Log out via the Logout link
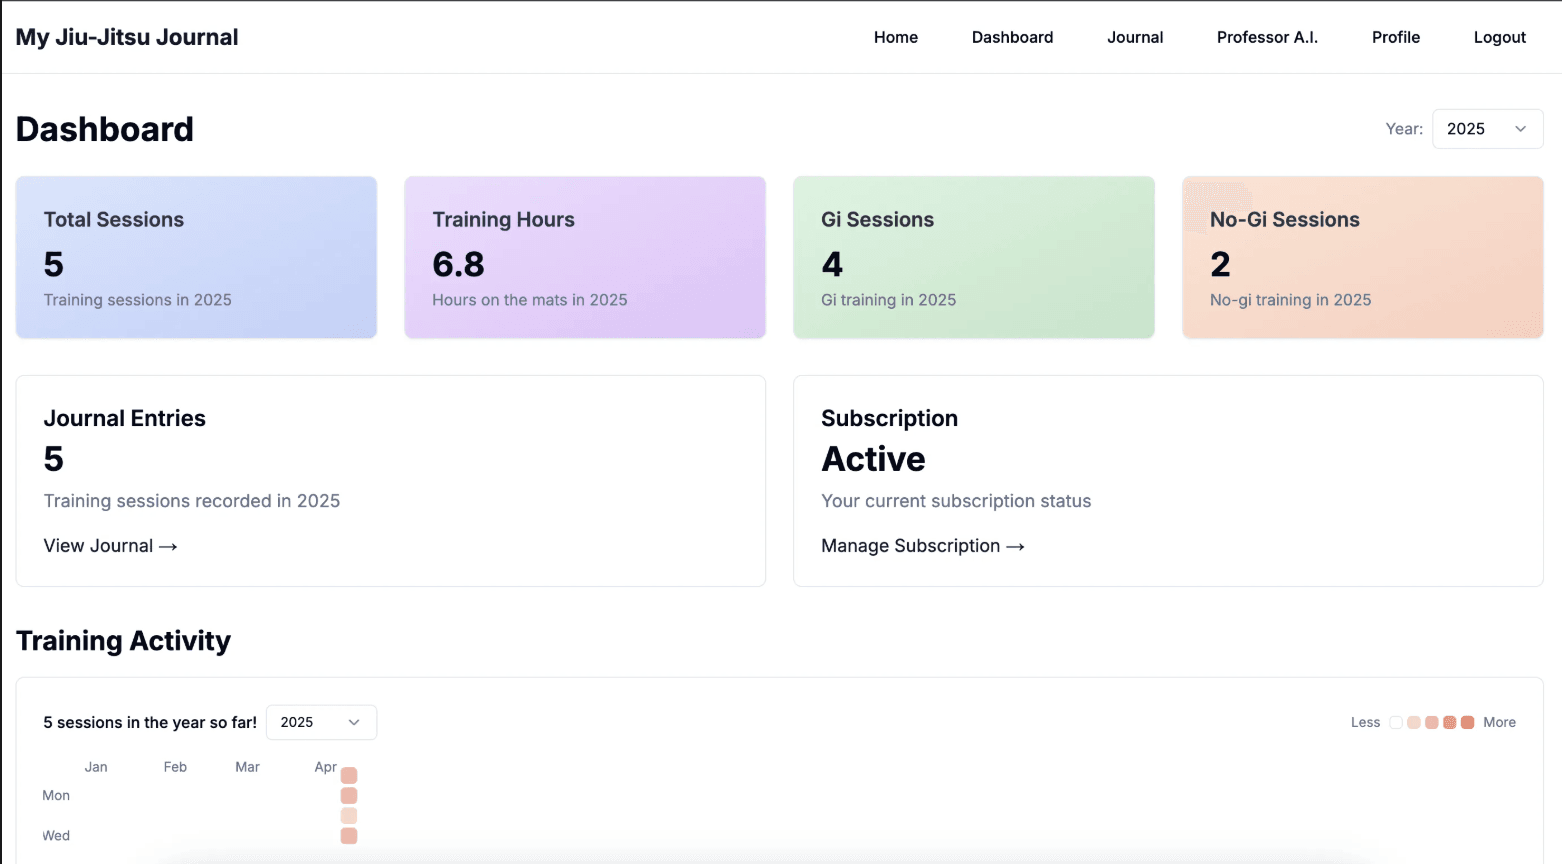This screenshot has width=1562, height=864. [x=1500, y=37]
